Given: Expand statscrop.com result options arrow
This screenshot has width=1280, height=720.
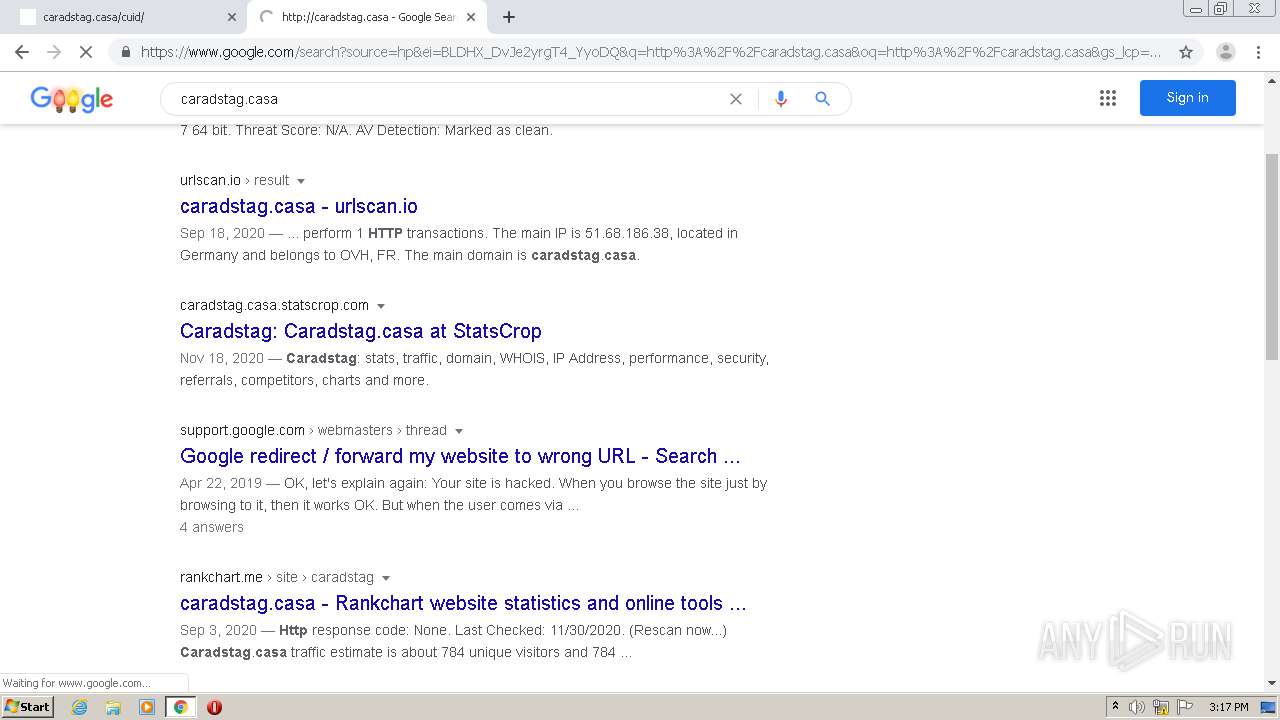Looking at the screenshot, I should pos(381,306).
